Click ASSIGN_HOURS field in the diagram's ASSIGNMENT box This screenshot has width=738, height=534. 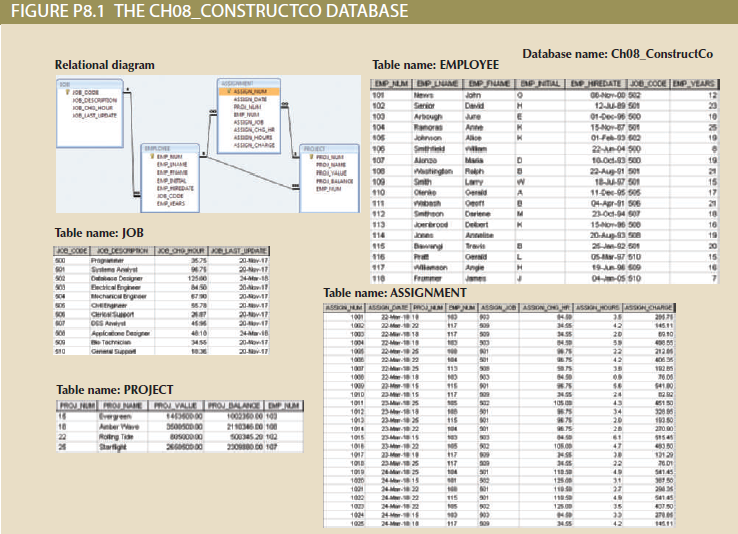pos(253,138)
